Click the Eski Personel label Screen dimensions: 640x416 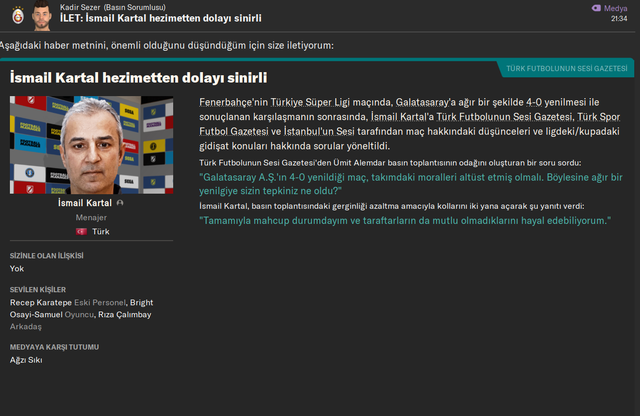[x=100, y=303]
